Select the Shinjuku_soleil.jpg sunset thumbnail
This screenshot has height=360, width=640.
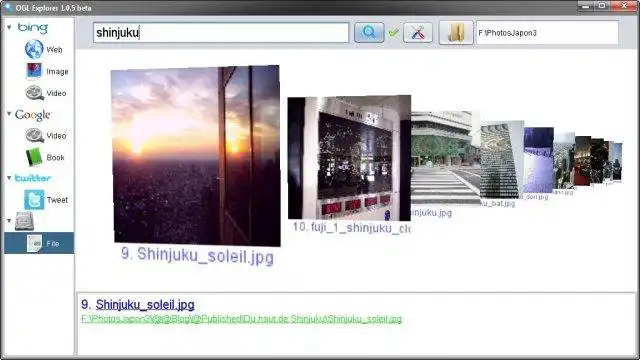point(196,156)
